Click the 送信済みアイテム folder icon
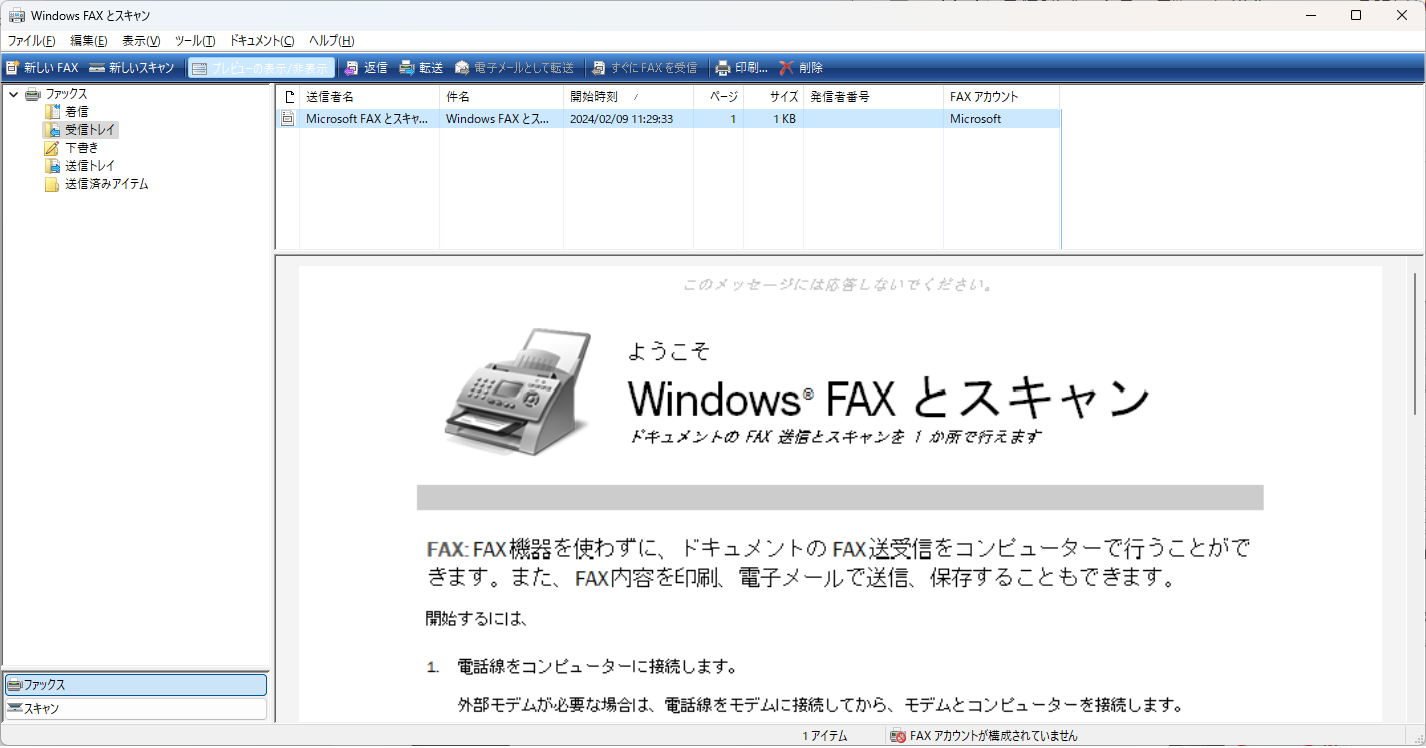The height and width of the screenshot is (748, 1426). (52, 184)
